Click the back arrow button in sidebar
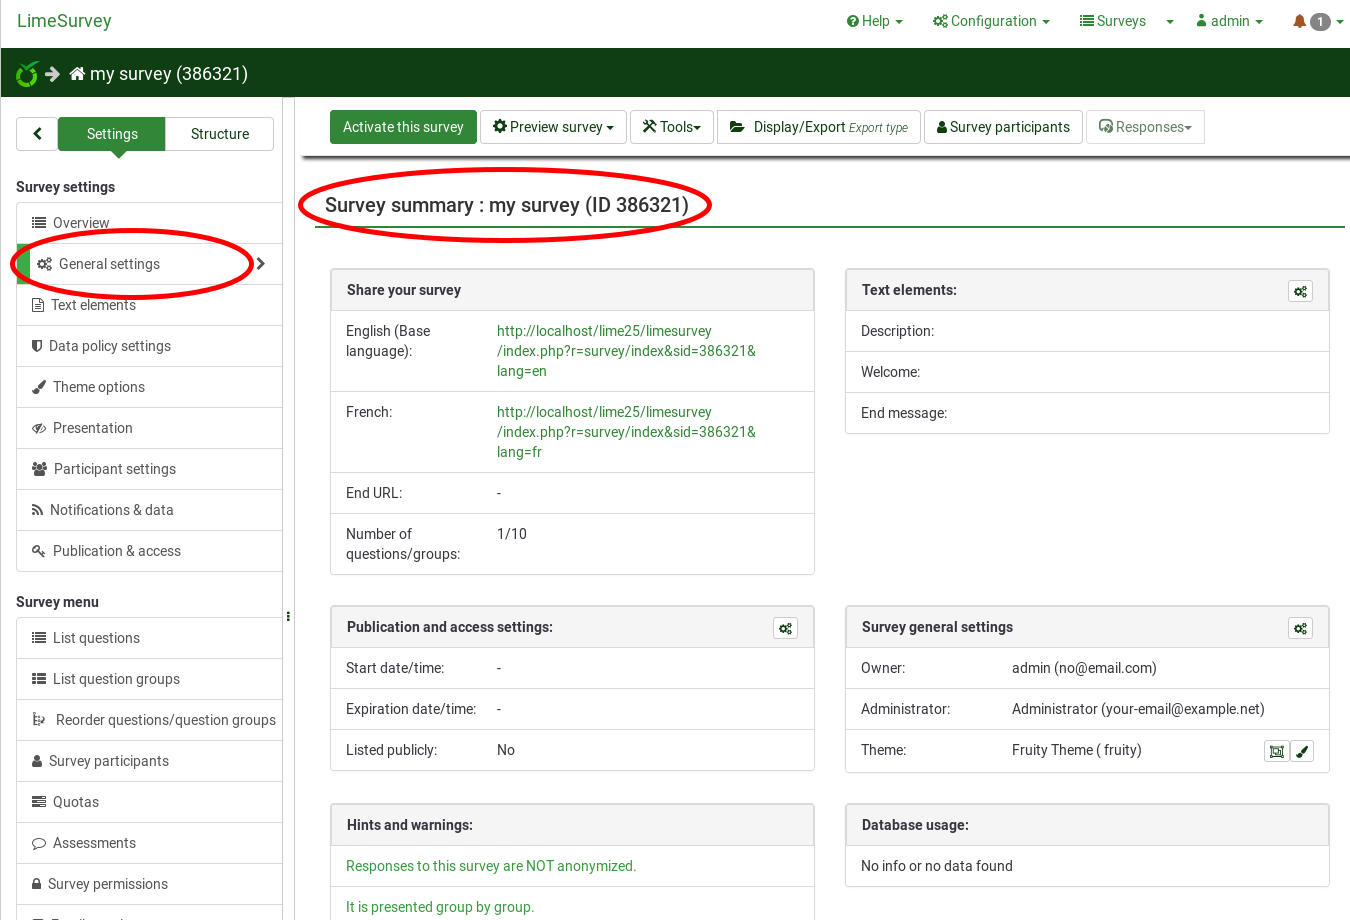 click(37, 134)
